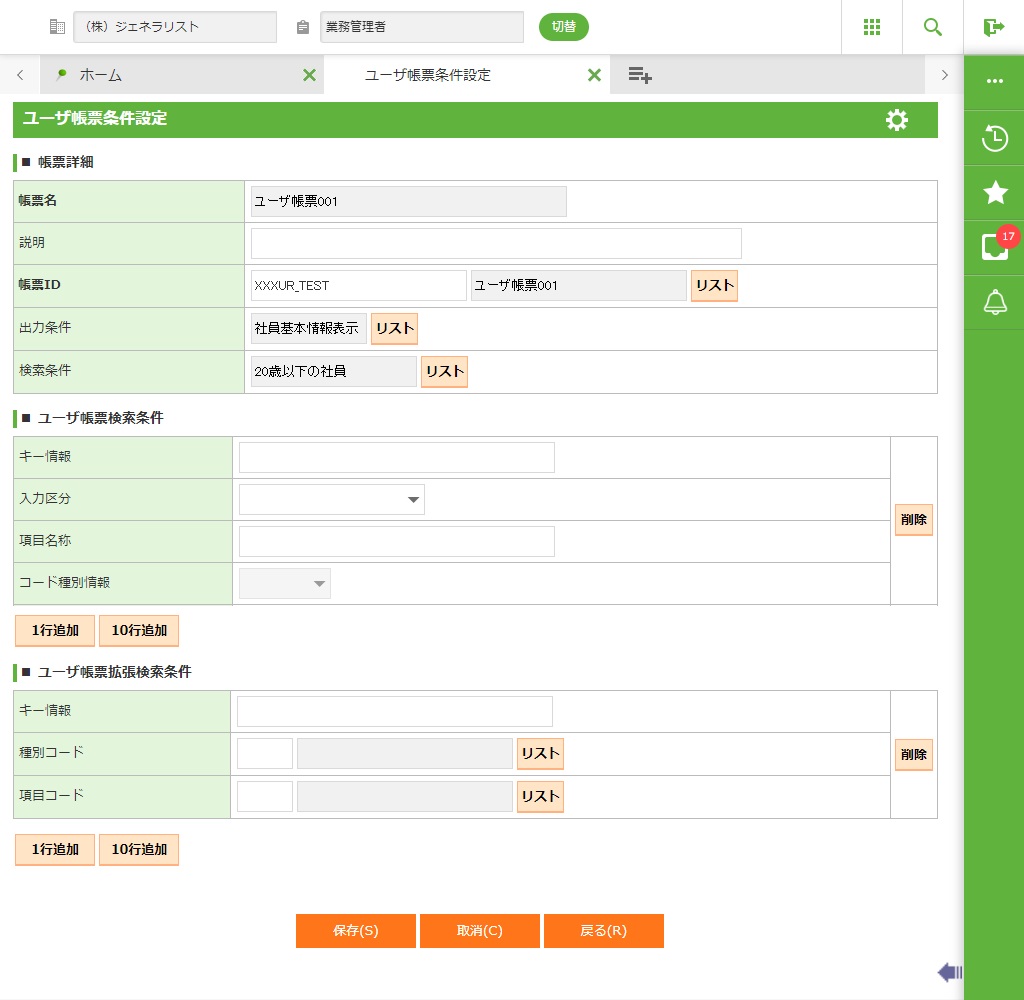Screen dimensions: 1024x1000
Task: Open settings gear in ユーザ帳票条件設定 header
Action: tap(897, 120)
